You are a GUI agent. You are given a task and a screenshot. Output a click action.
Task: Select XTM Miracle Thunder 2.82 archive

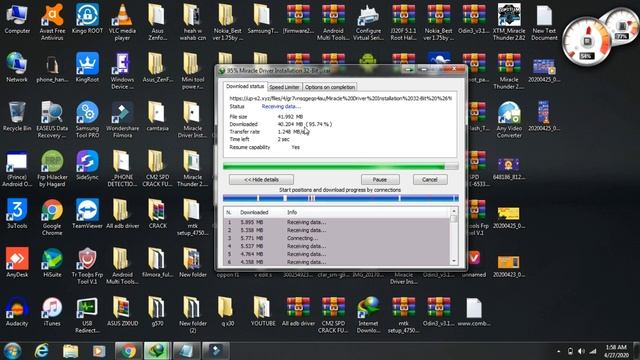(509, 22)
